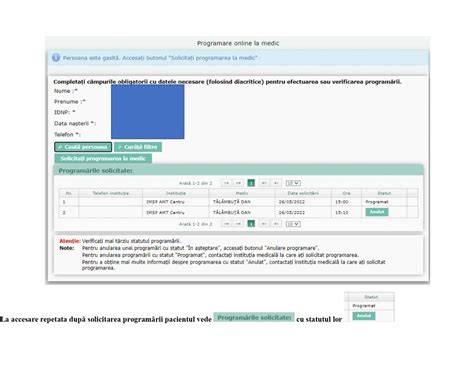Click the Programările solicitate panel header
This screenshot has height=368, width=474.
click(x=238, y=170)
